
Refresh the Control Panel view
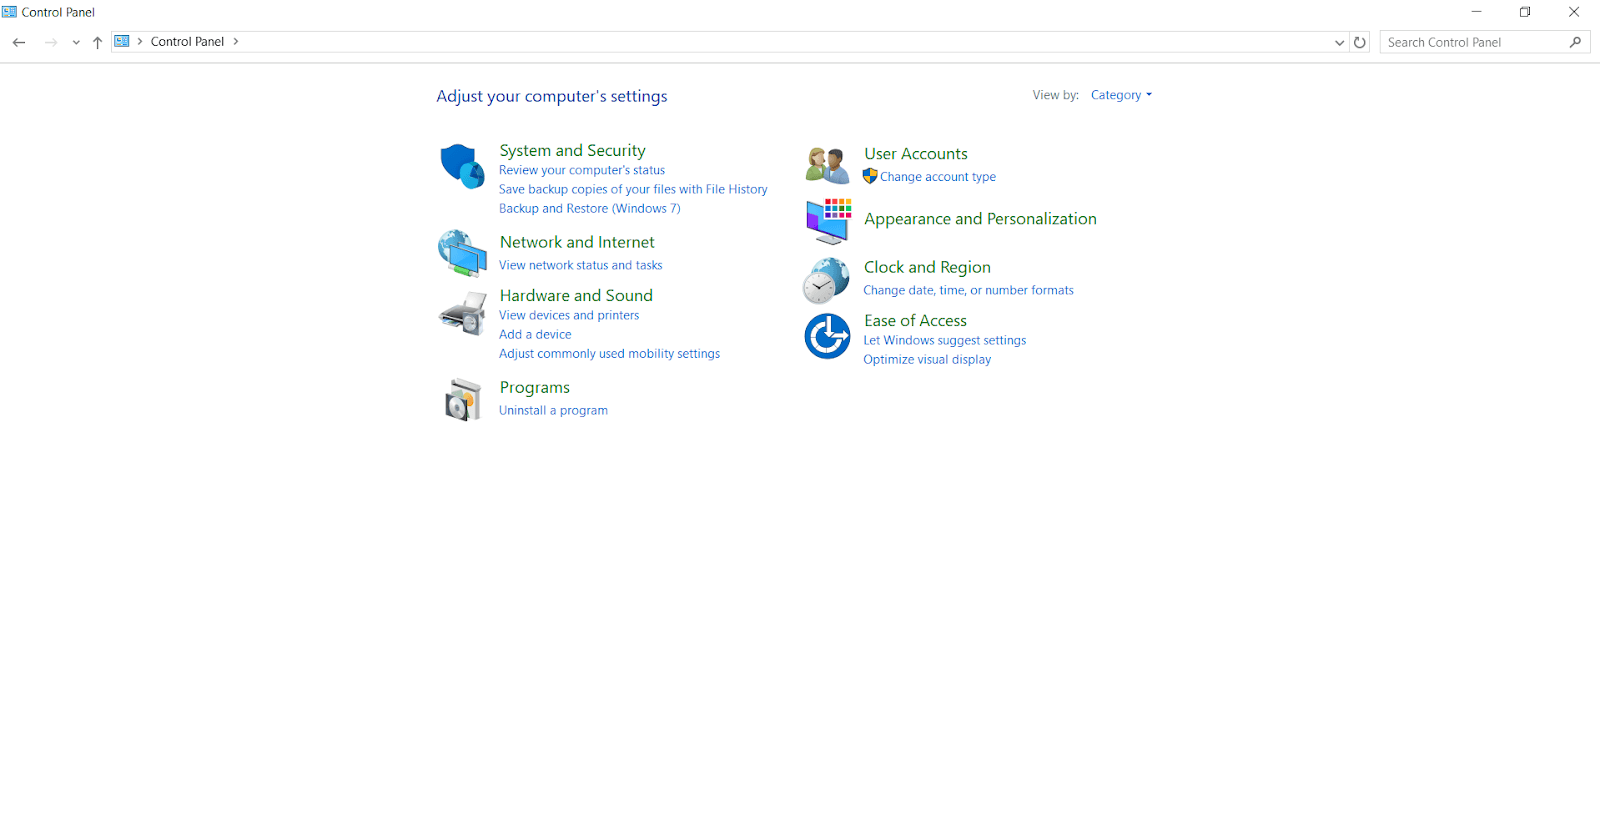pyautogui.click(x=1359, y=42)
